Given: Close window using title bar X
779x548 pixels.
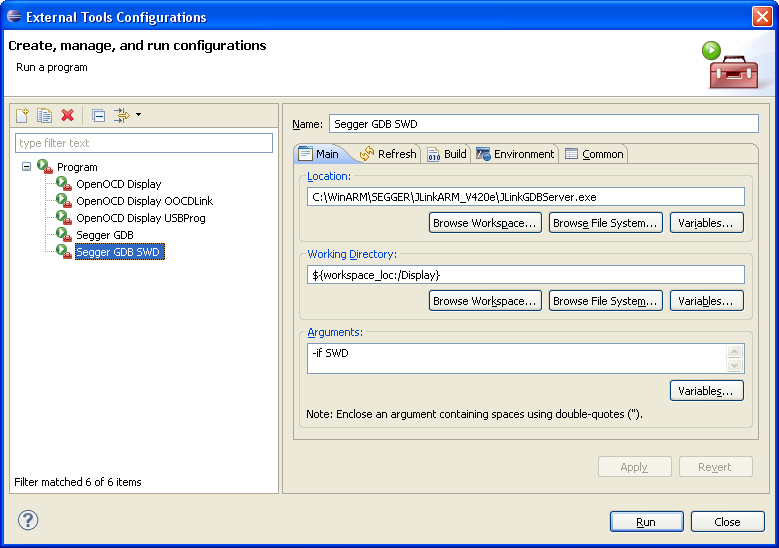Looking at the screenshot, I should point(762,16).
